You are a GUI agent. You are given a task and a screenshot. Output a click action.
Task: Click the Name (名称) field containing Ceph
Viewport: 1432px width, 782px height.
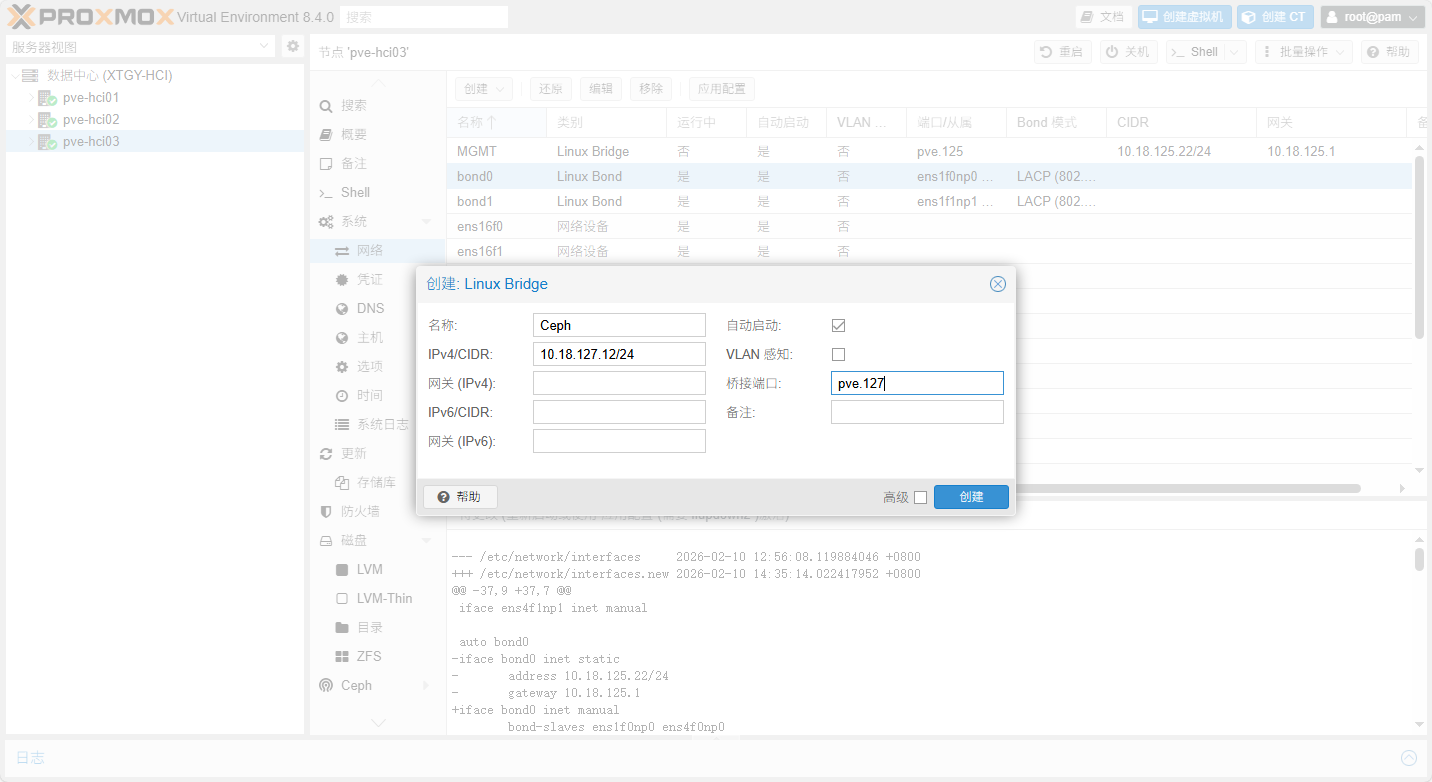tap(619, 325)
